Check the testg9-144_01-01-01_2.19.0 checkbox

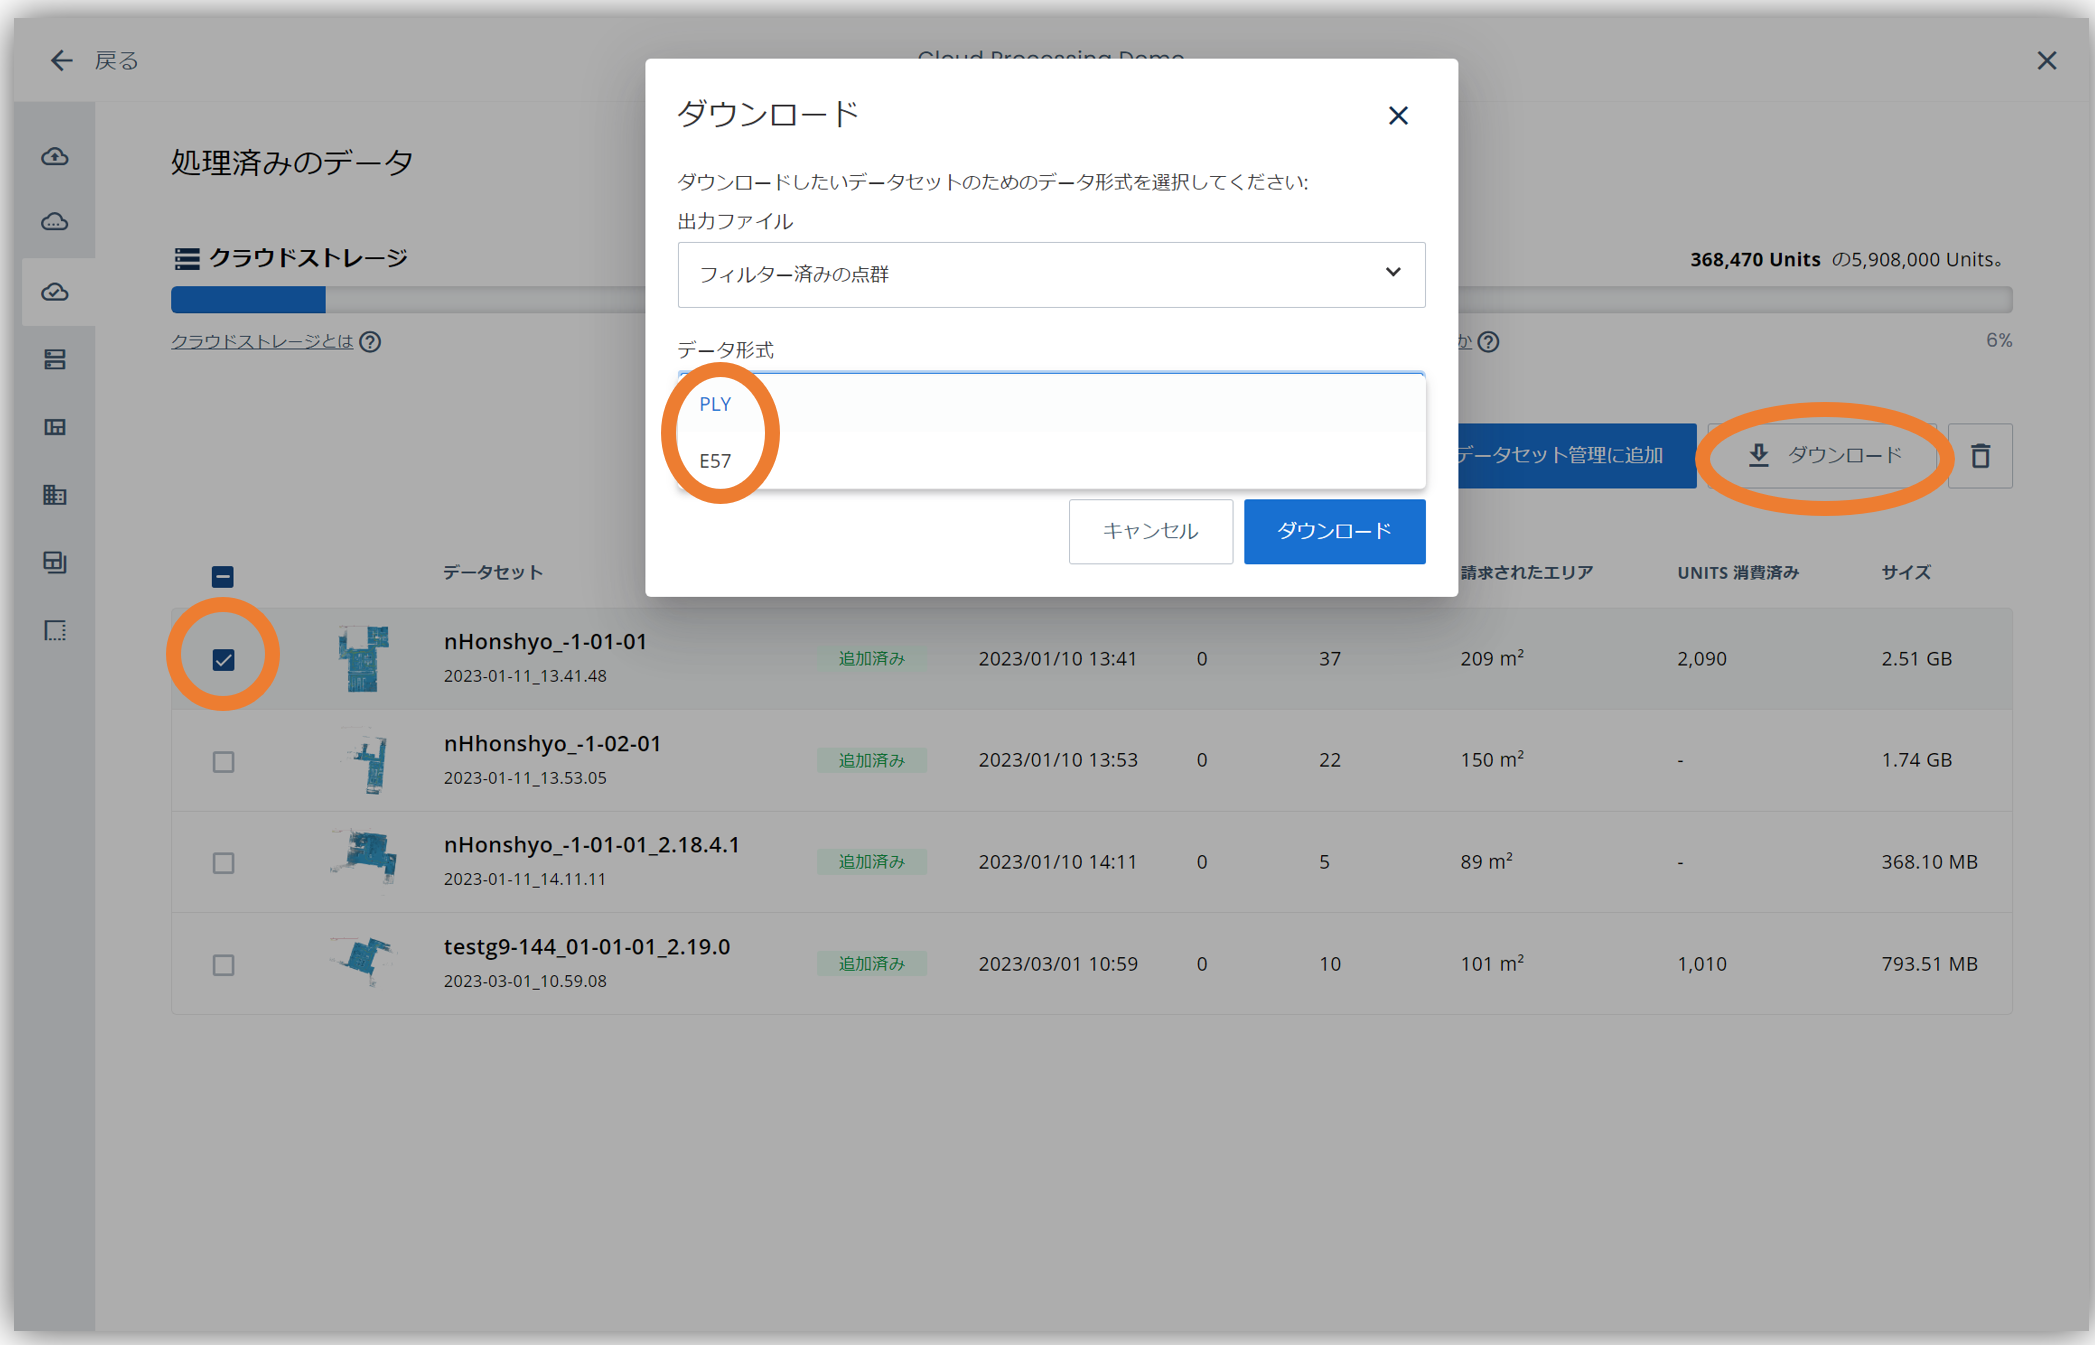click(223, 964)
